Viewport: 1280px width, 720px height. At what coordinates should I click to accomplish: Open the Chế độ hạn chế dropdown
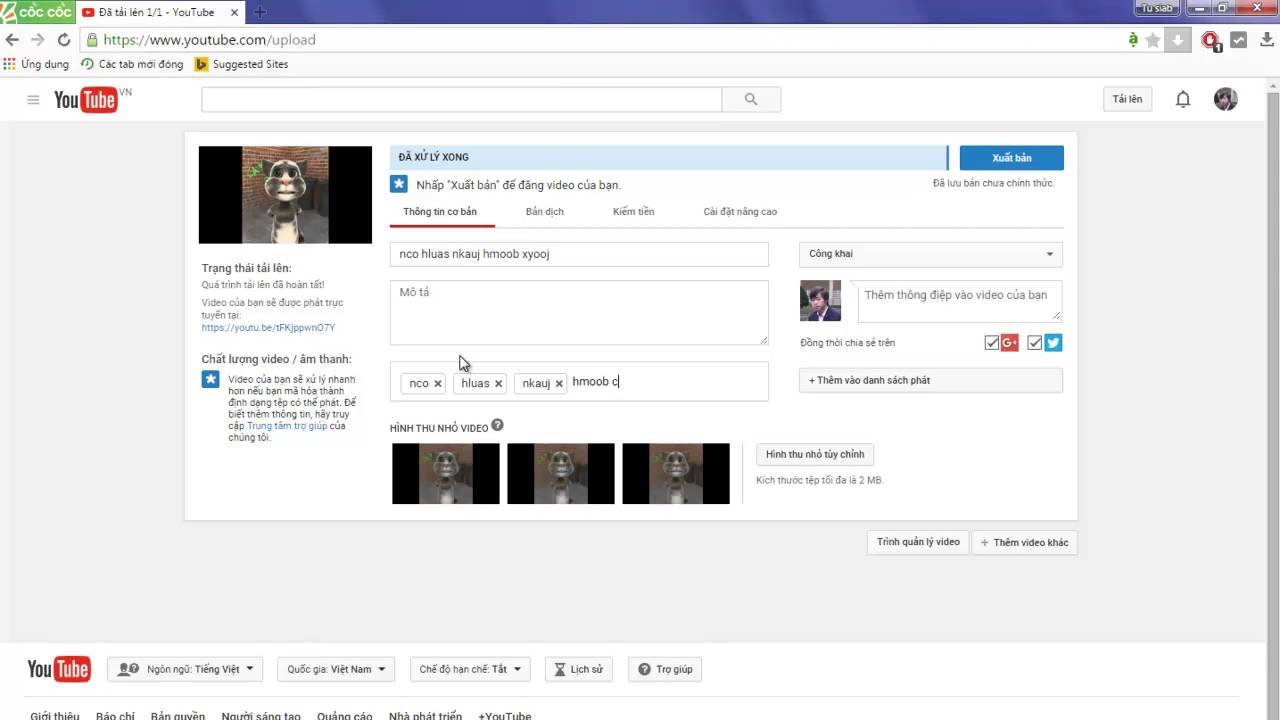(470, 669)
